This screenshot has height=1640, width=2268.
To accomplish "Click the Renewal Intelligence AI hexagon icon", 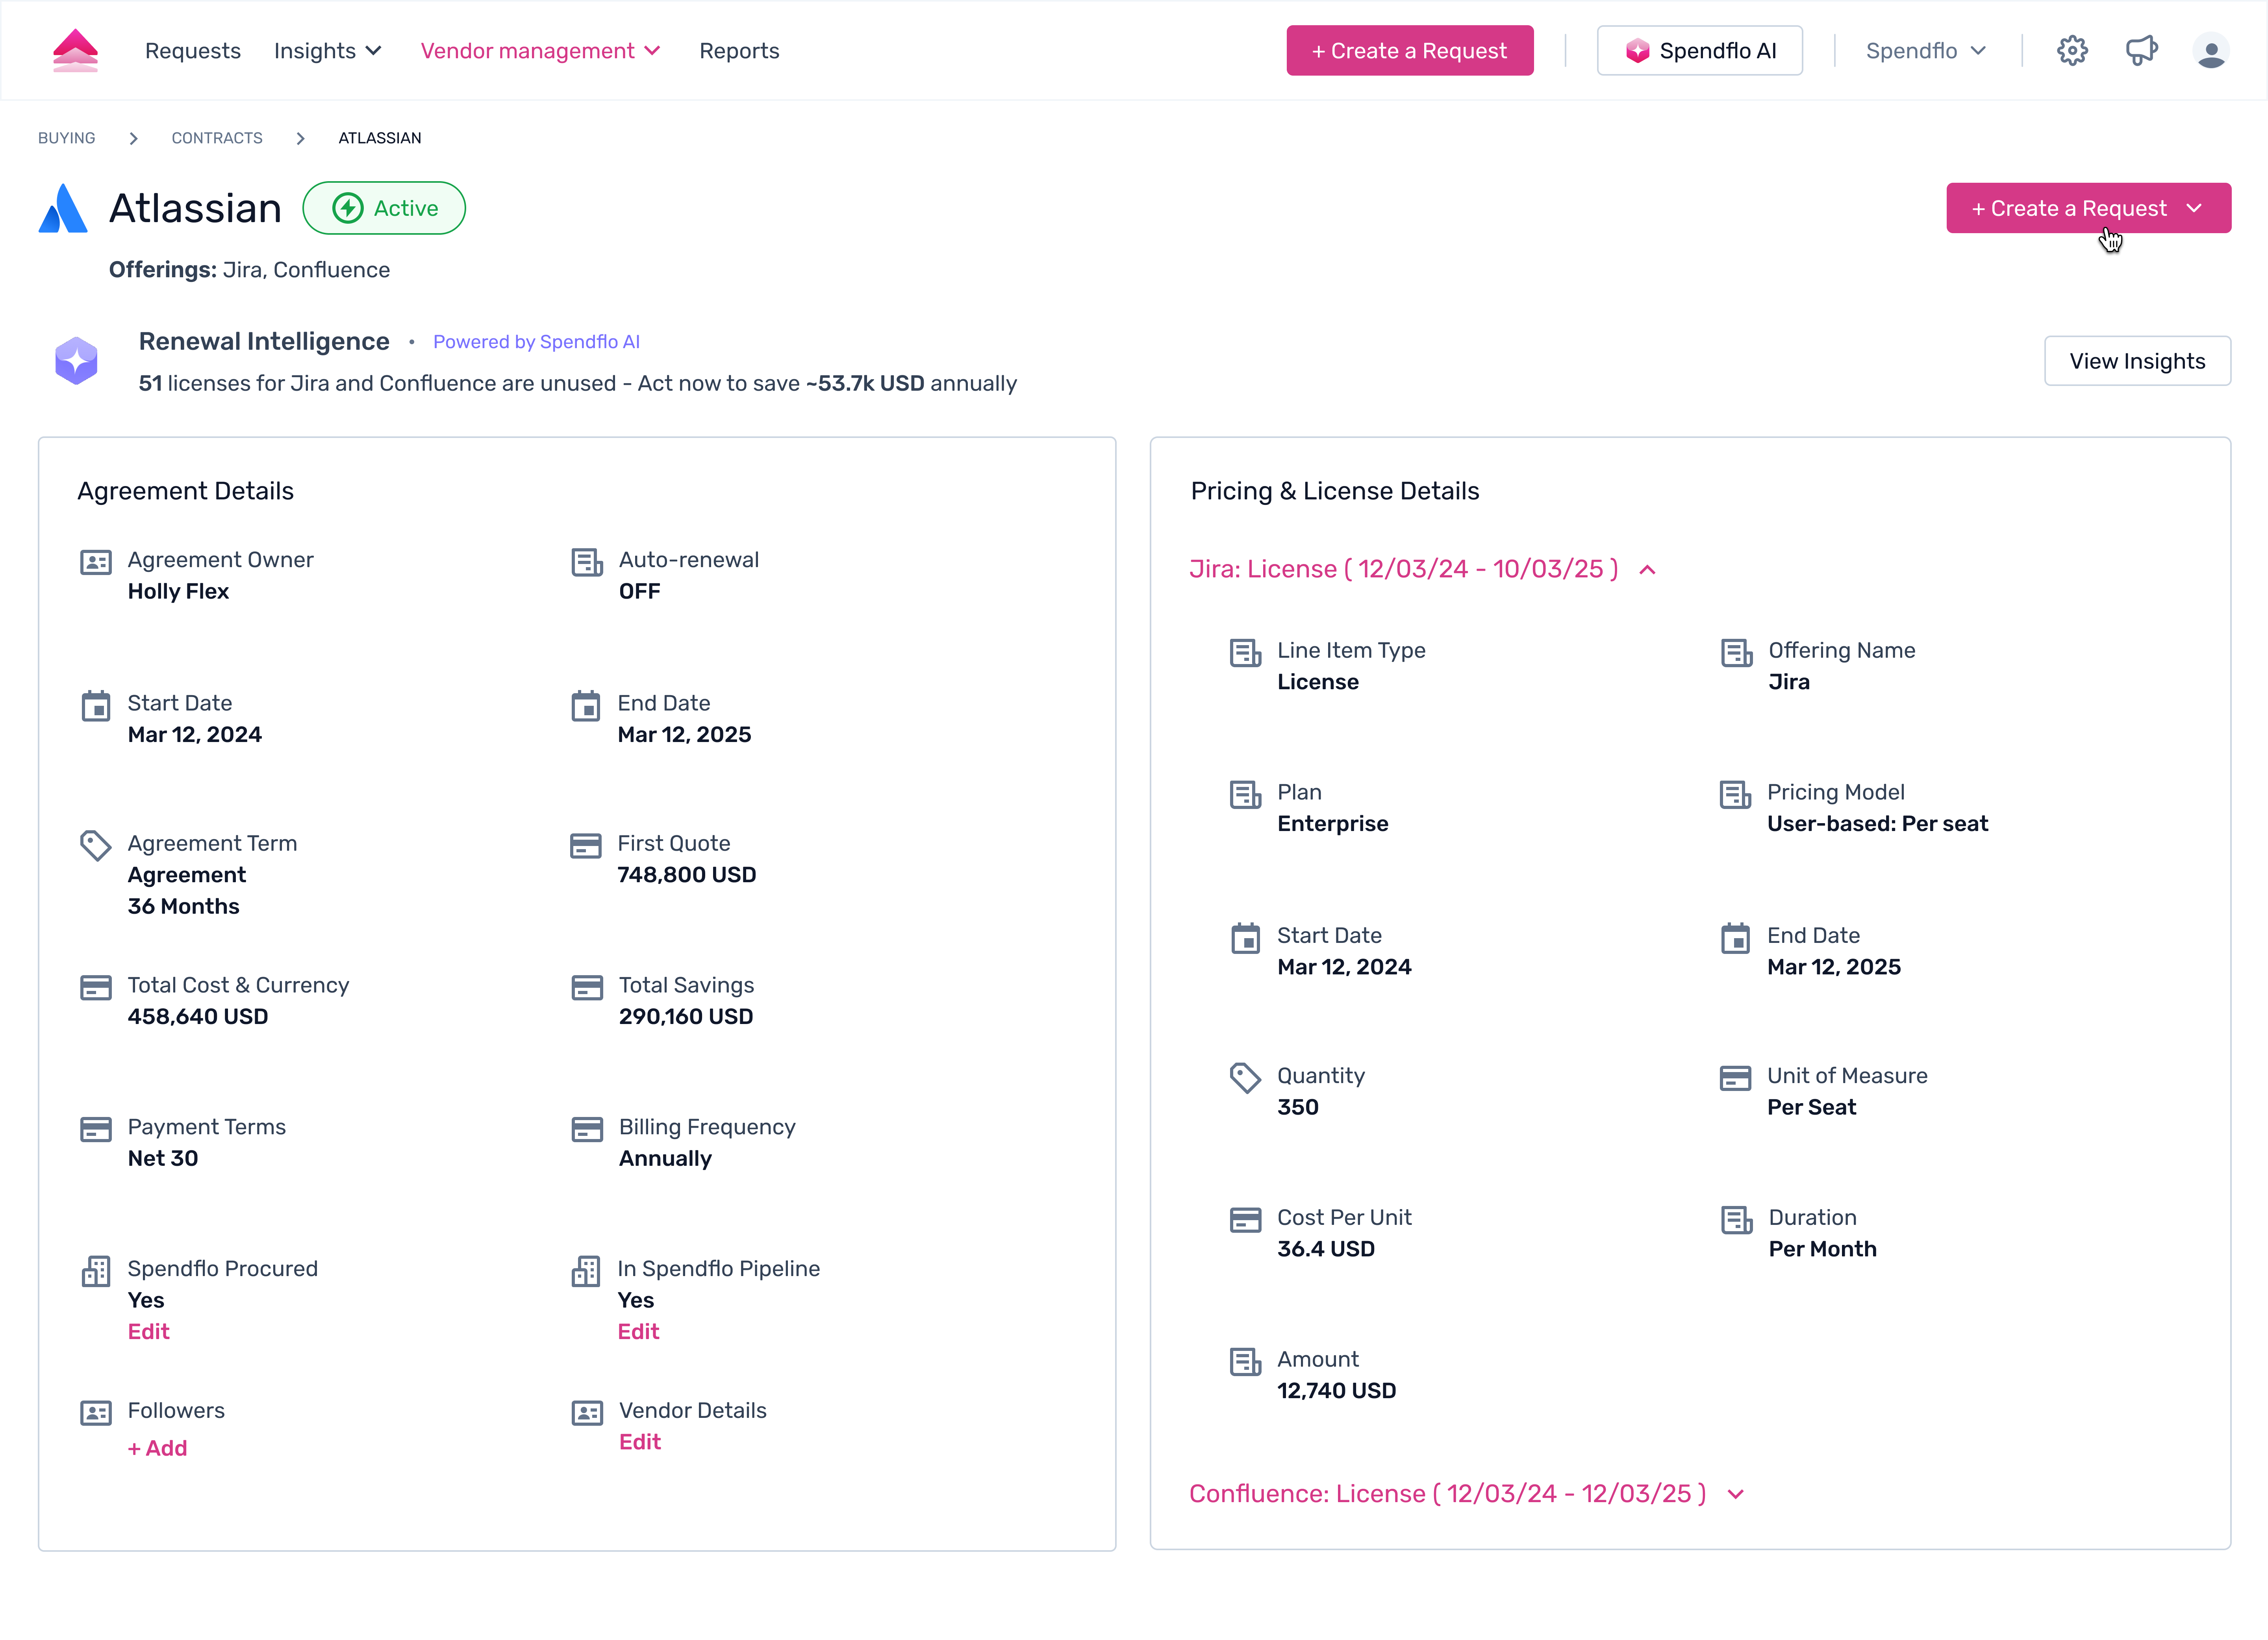I will click(76, 361).
